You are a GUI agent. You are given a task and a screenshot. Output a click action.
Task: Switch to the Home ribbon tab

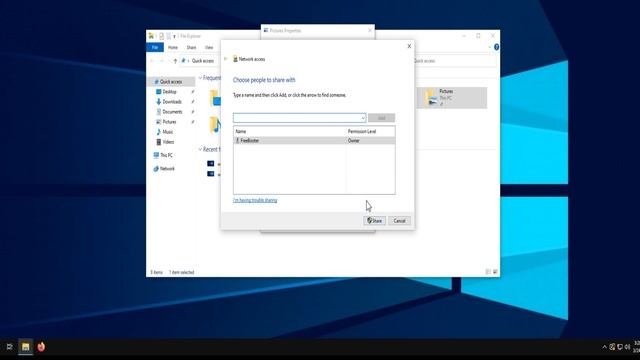click(173, 47)
